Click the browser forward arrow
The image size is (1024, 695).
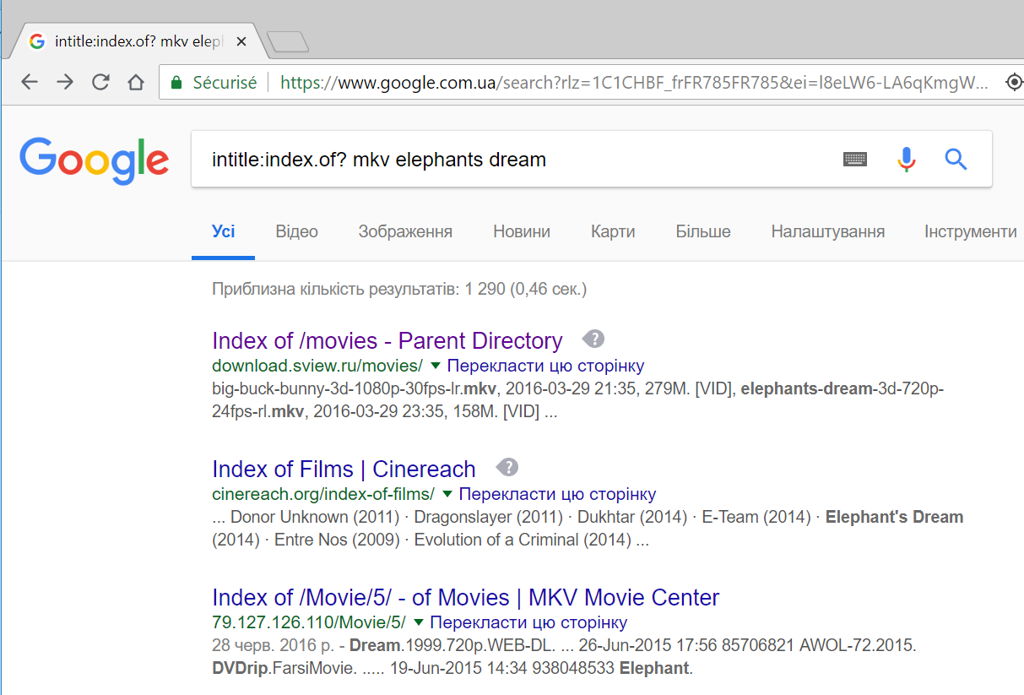click(65, 82)
